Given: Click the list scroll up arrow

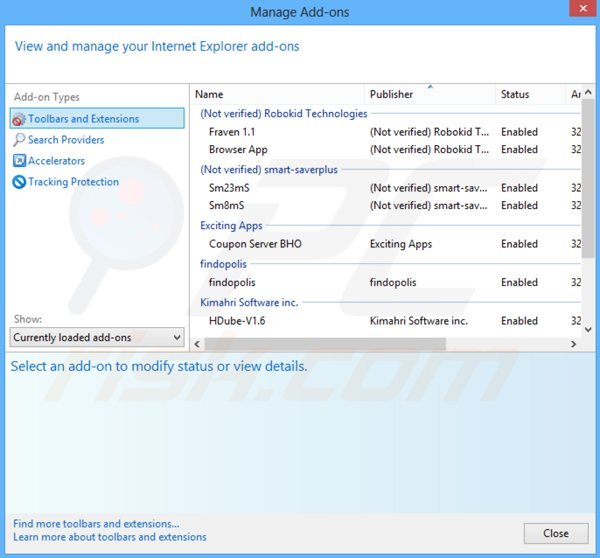Looking at the screenshot, I should point(588,92).
